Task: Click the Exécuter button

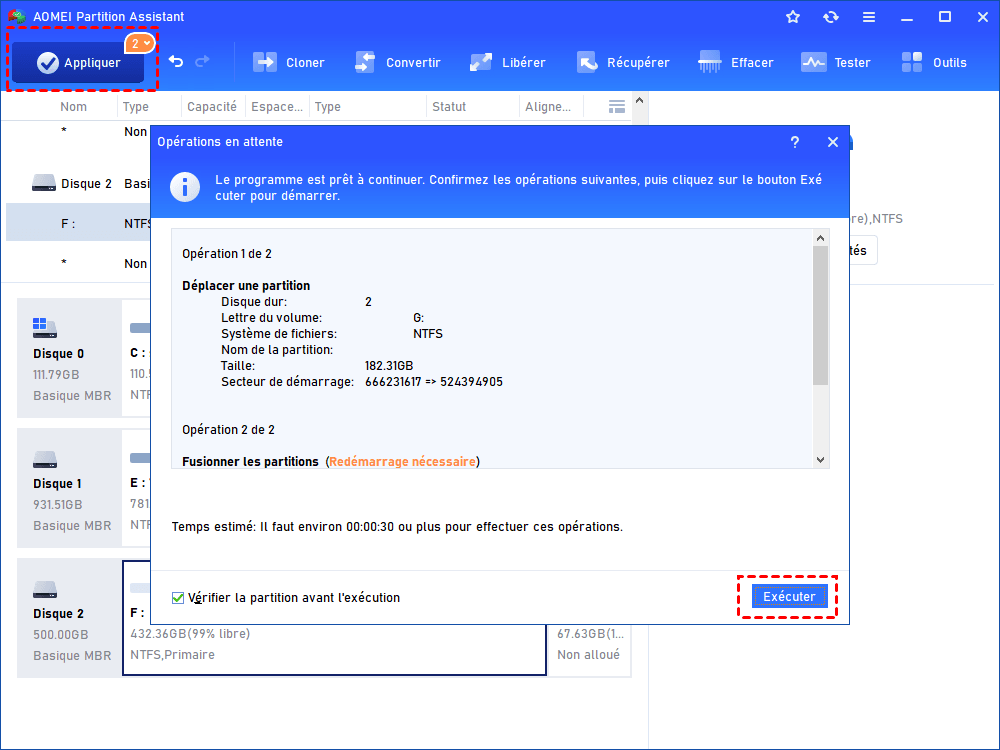Action: 789,597
